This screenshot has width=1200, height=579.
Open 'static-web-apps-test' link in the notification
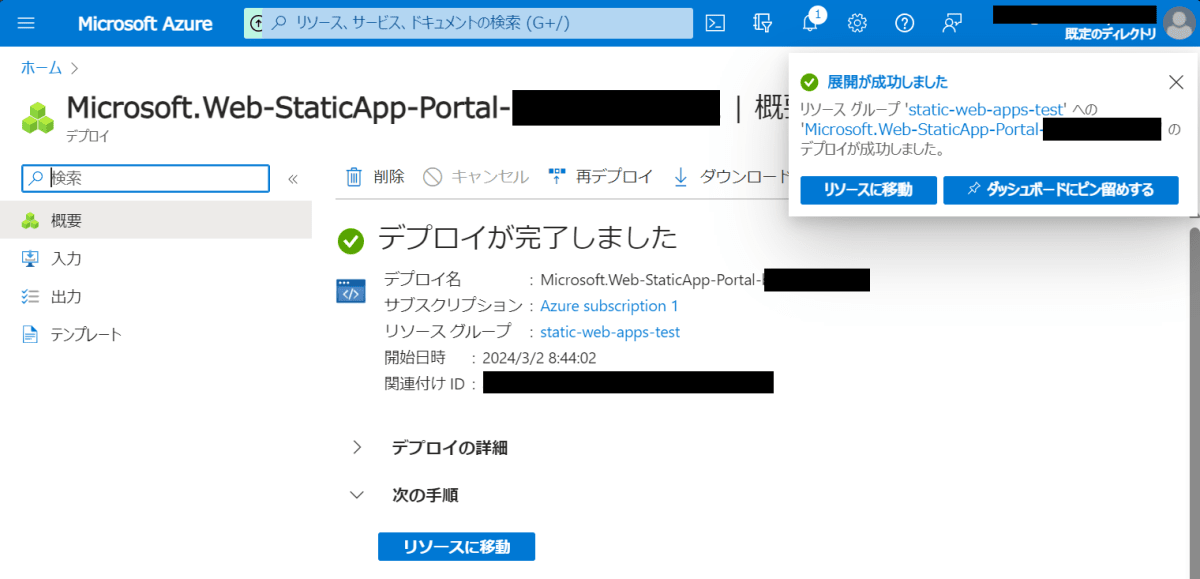(988, 109)
